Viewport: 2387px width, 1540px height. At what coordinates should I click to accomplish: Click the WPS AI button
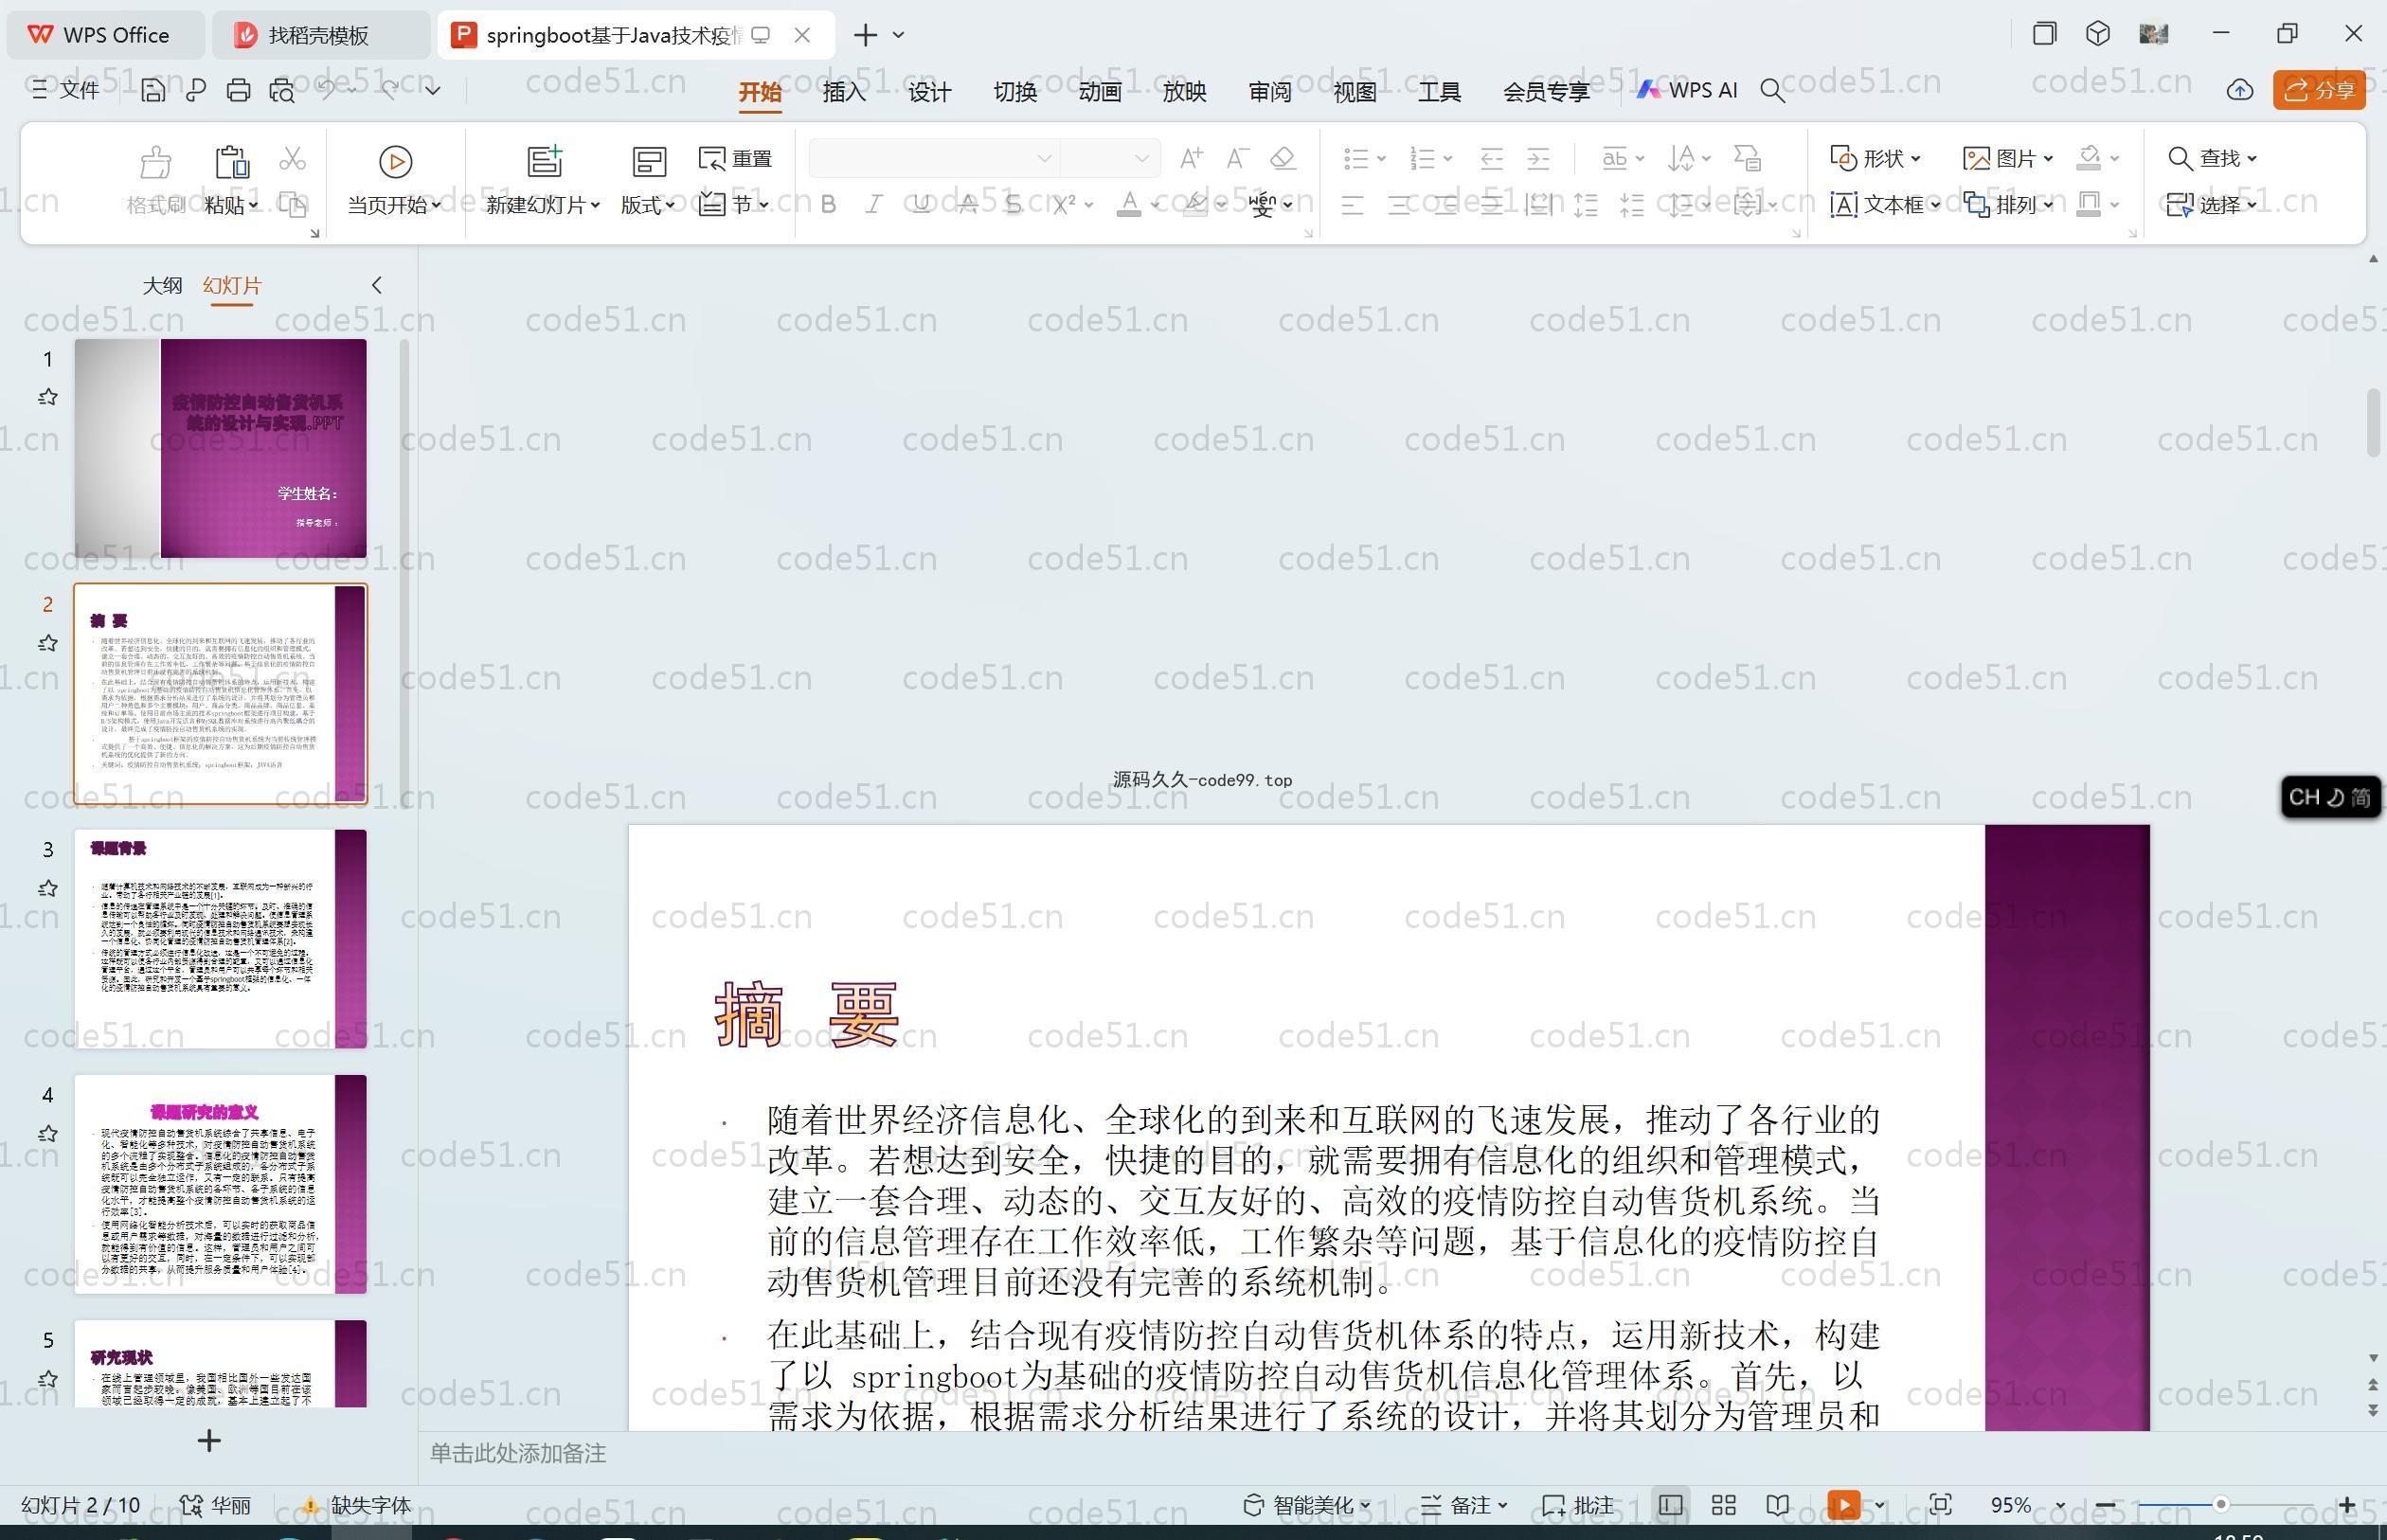(x=1686, y=90)
